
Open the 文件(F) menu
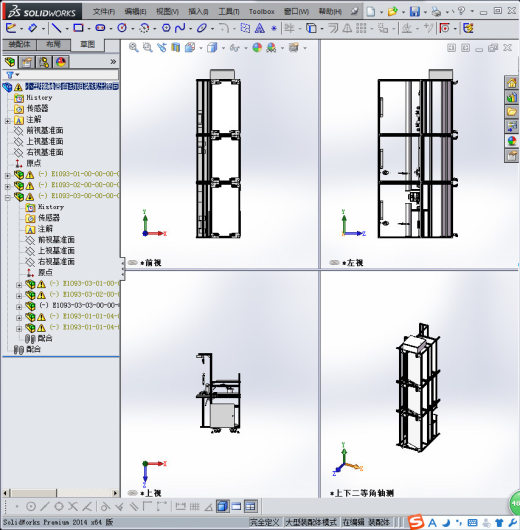[104, 11]
